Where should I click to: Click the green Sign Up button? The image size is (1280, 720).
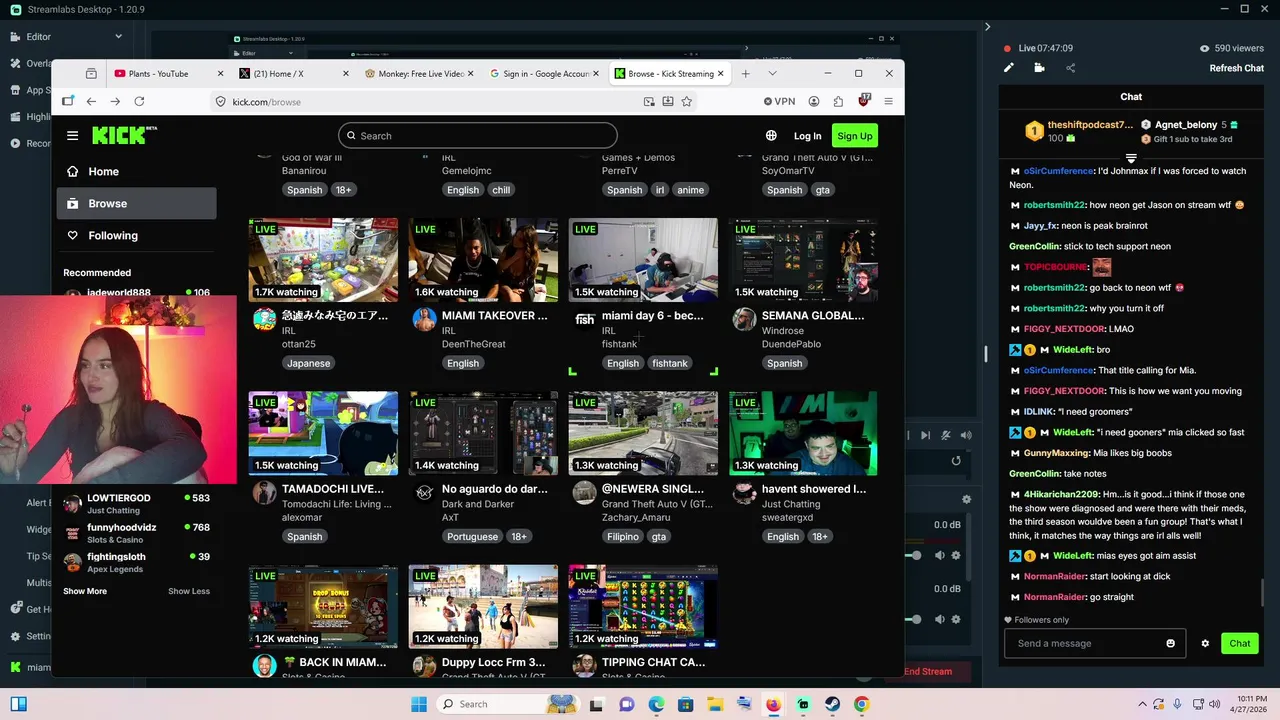point(855,136)
